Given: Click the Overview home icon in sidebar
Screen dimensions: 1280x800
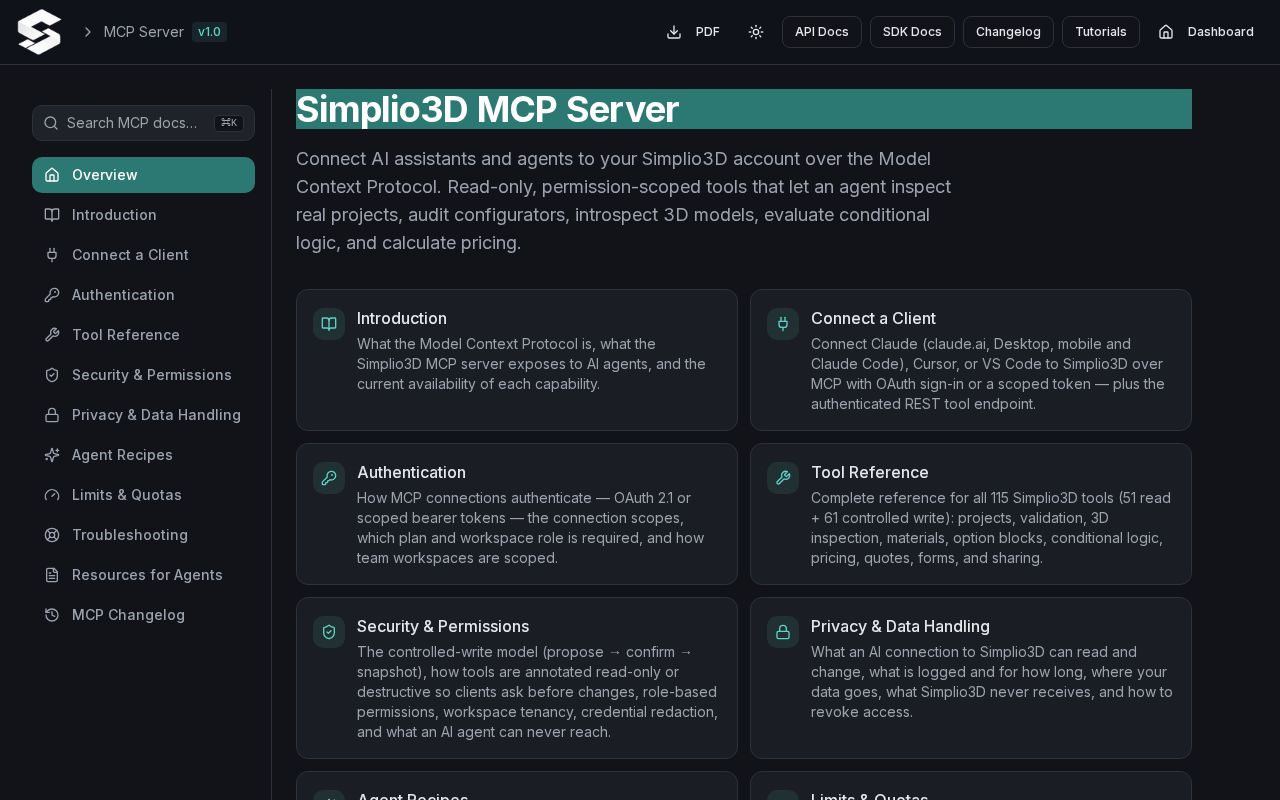Looking at the screenshot, I should pos(52,175).
